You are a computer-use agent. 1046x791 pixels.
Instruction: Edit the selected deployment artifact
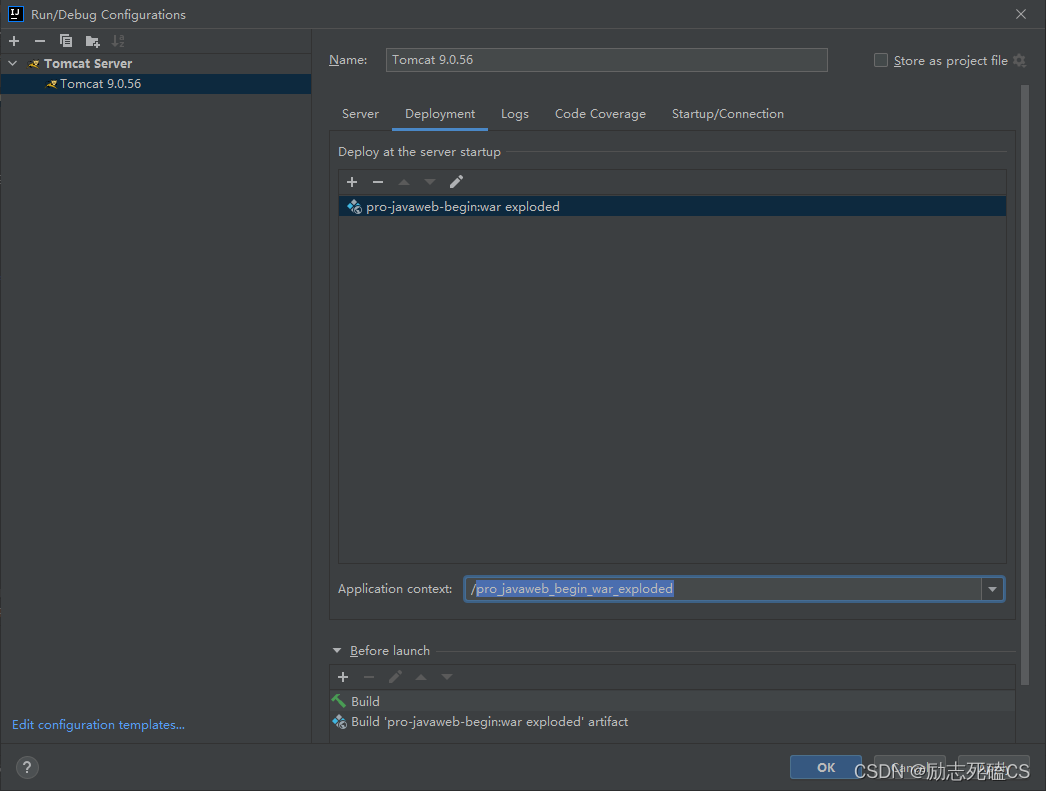click(456, 182)
